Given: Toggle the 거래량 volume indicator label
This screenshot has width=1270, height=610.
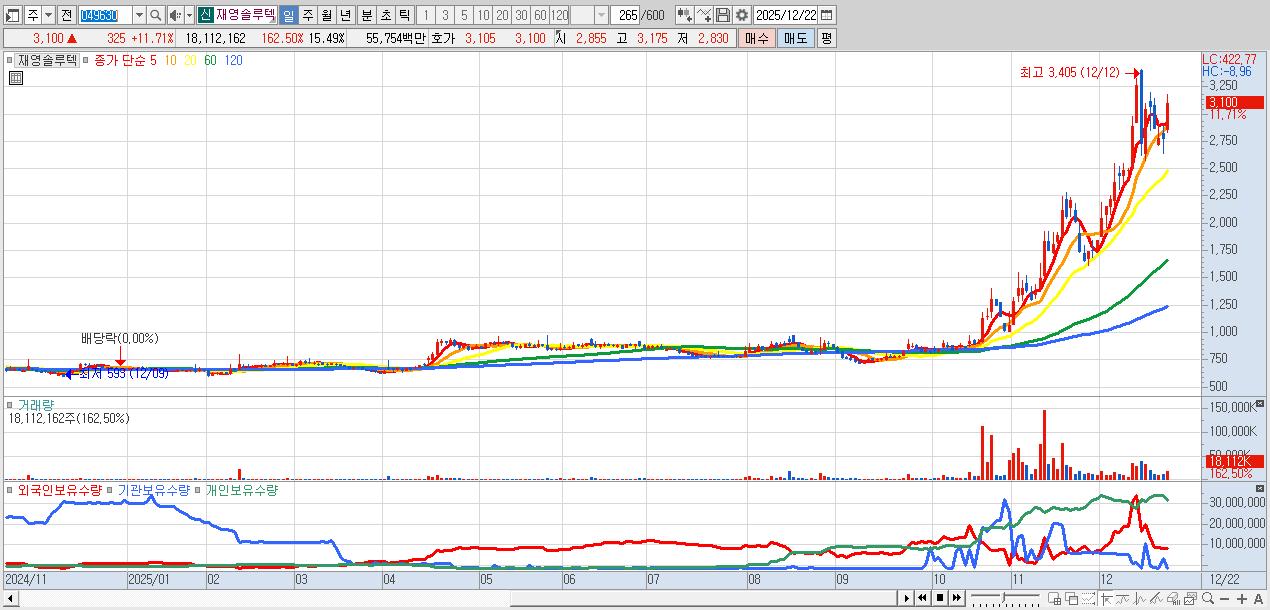Looking at the screenshot, I should tap(37, 405).
